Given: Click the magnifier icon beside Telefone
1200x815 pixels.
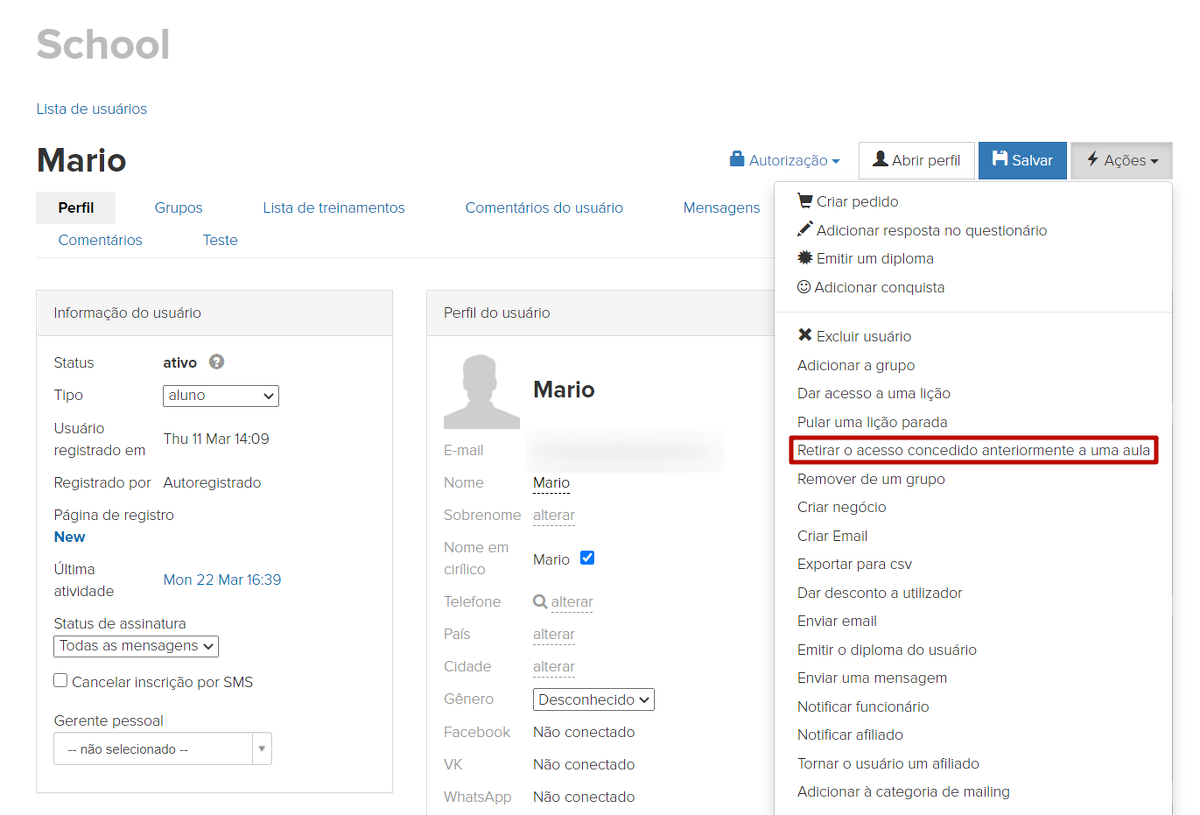Looking at the screenshot, I should click(x=540, y=602).
